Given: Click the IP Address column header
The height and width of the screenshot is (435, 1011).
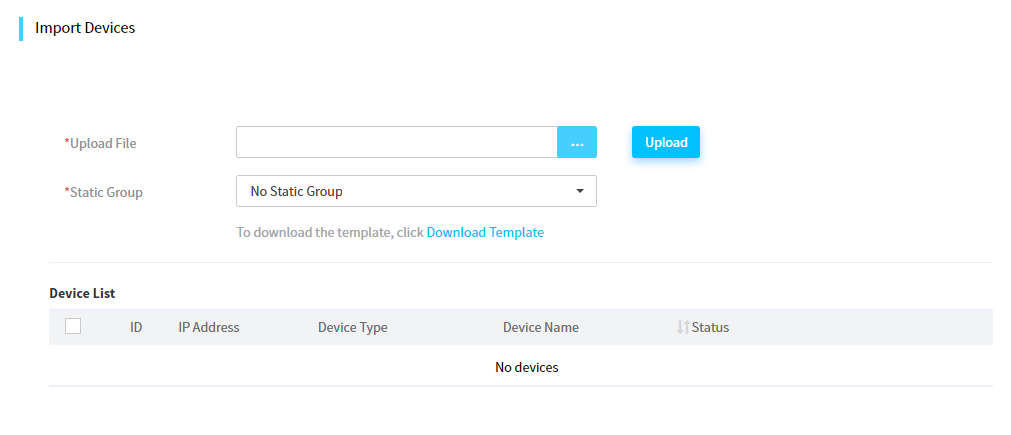Looking at the screenshot, I should (209, 327).
